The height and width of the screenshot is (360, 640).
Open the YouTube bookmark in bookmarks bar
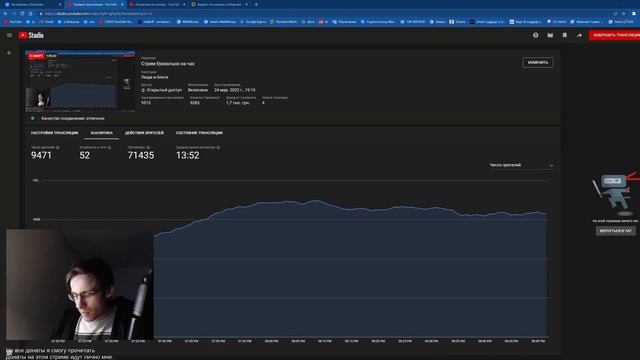point(13,22)
